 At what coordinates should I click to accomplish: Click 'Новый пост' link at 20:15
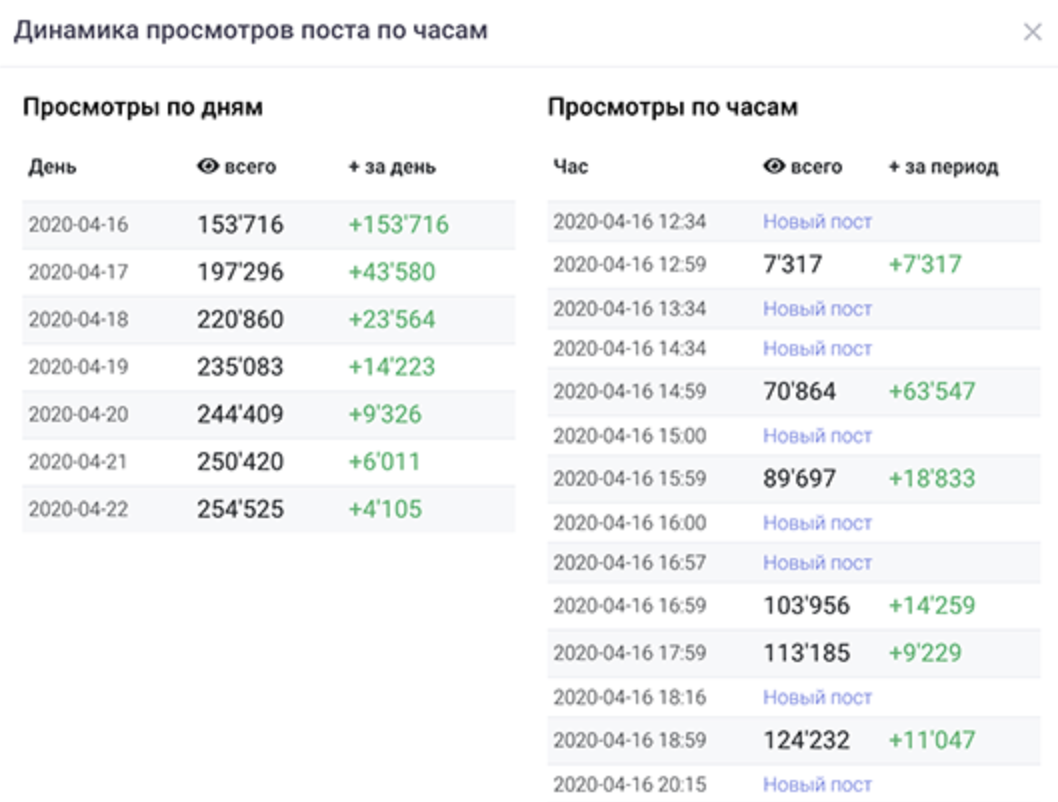[817, 785]
